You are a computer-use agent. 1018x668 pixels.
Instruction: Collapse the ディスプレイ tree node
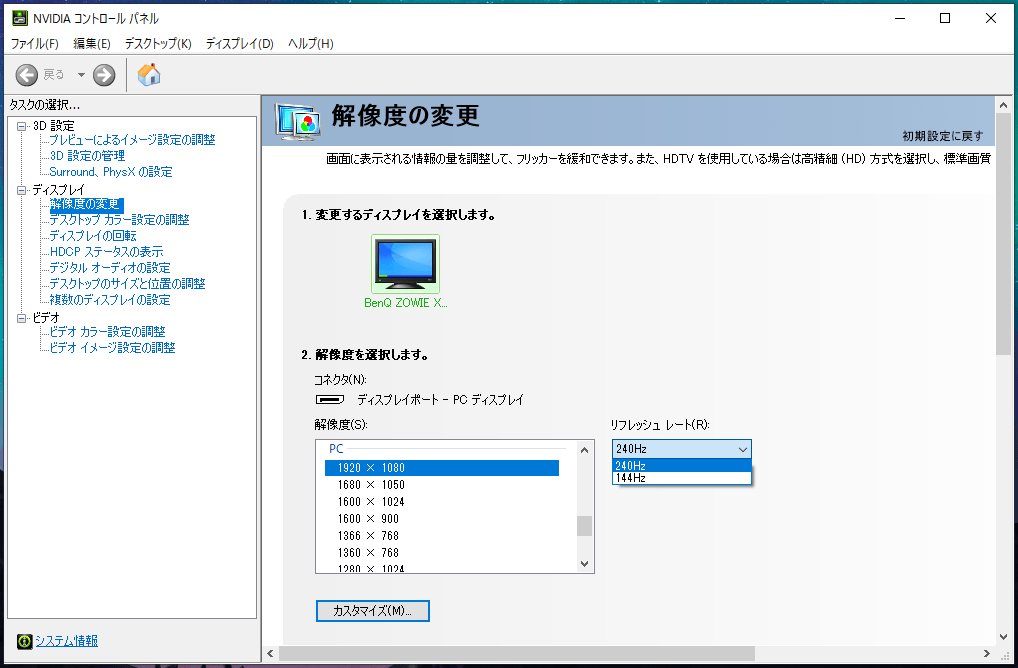(21, 190)
